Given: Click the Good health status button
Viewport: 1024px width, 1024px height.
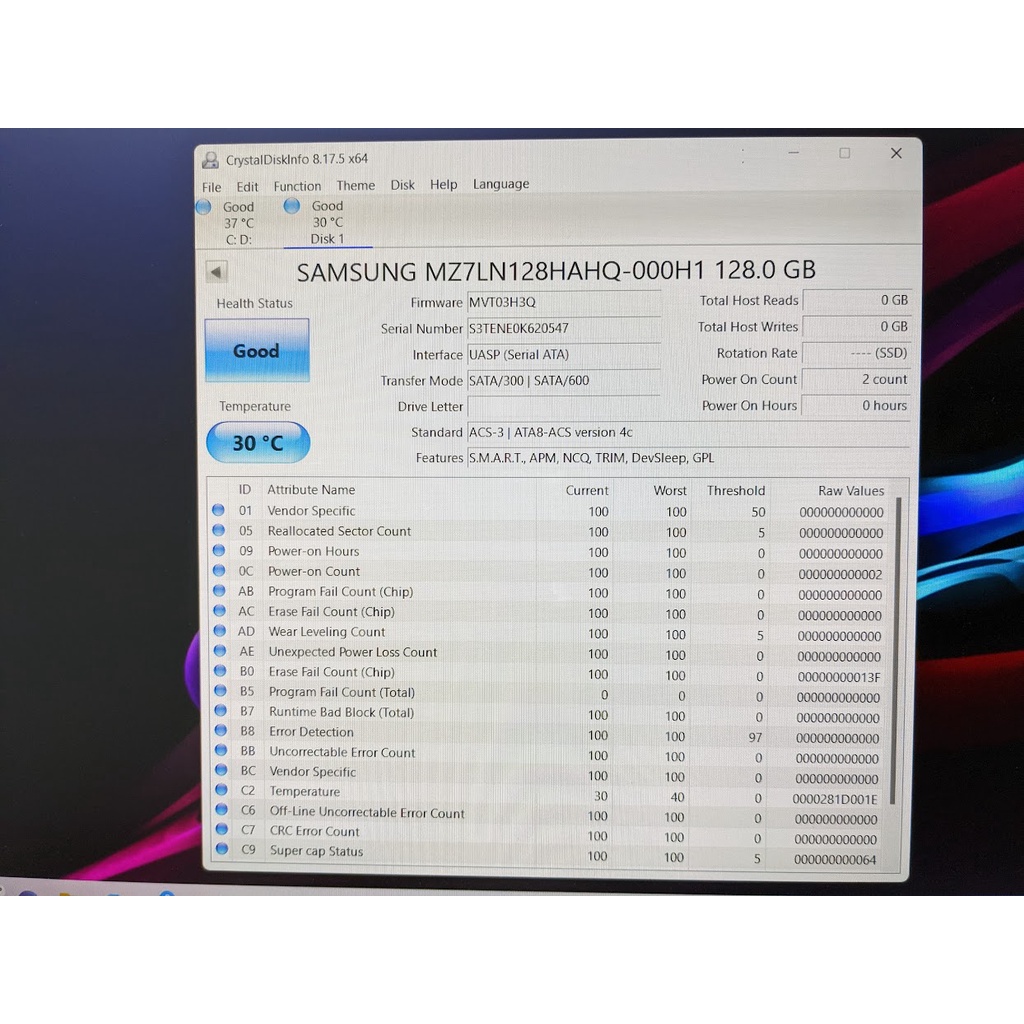Looking at the screenshot, I should pyautogui.click(x=257, y=351).
